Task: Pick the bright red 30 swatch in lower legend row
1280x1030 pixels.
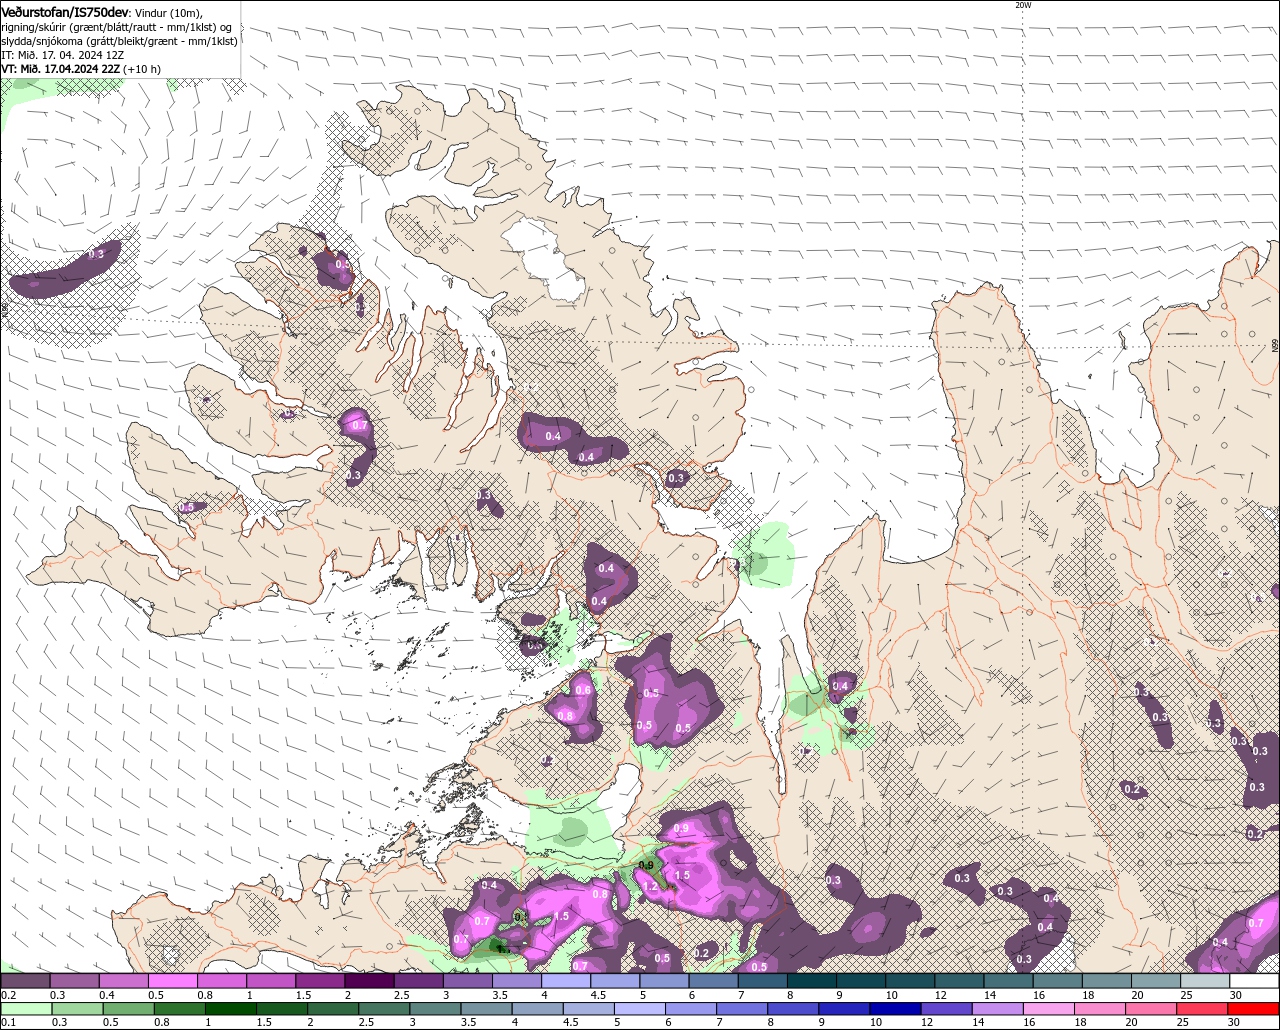Action: (1254, 1008)
